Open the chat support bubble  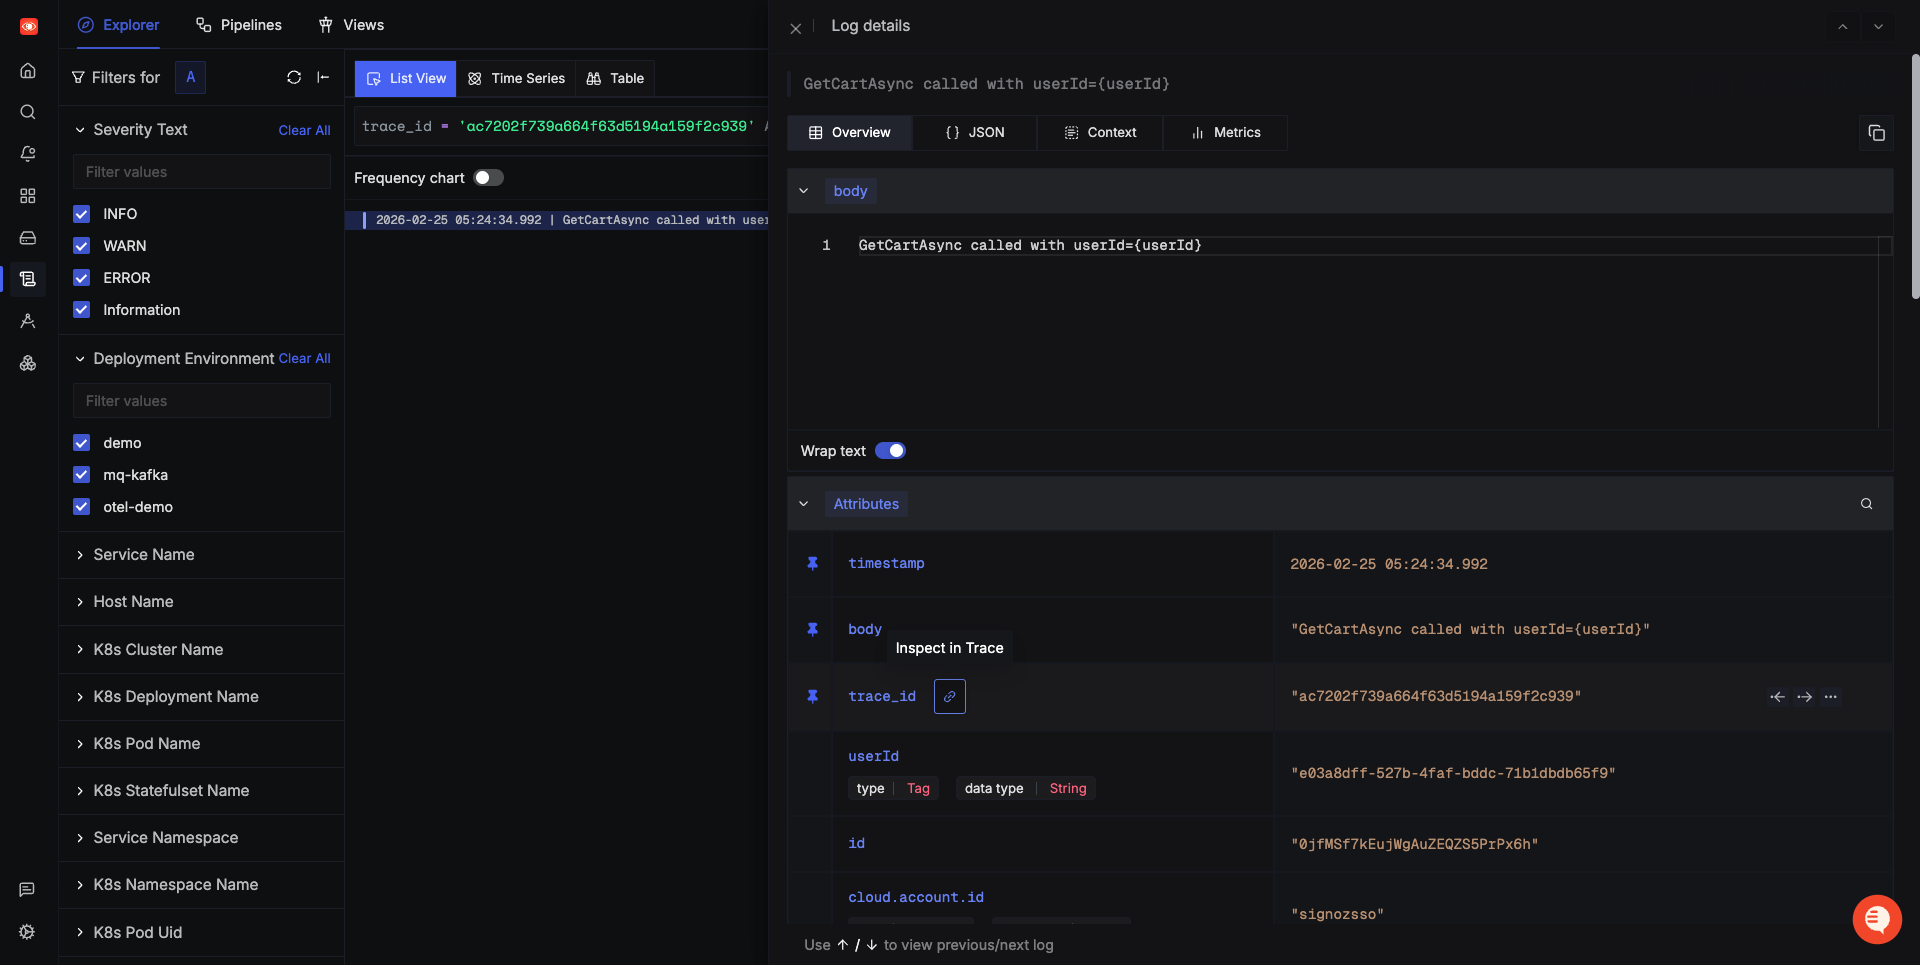click(1876, 918)
